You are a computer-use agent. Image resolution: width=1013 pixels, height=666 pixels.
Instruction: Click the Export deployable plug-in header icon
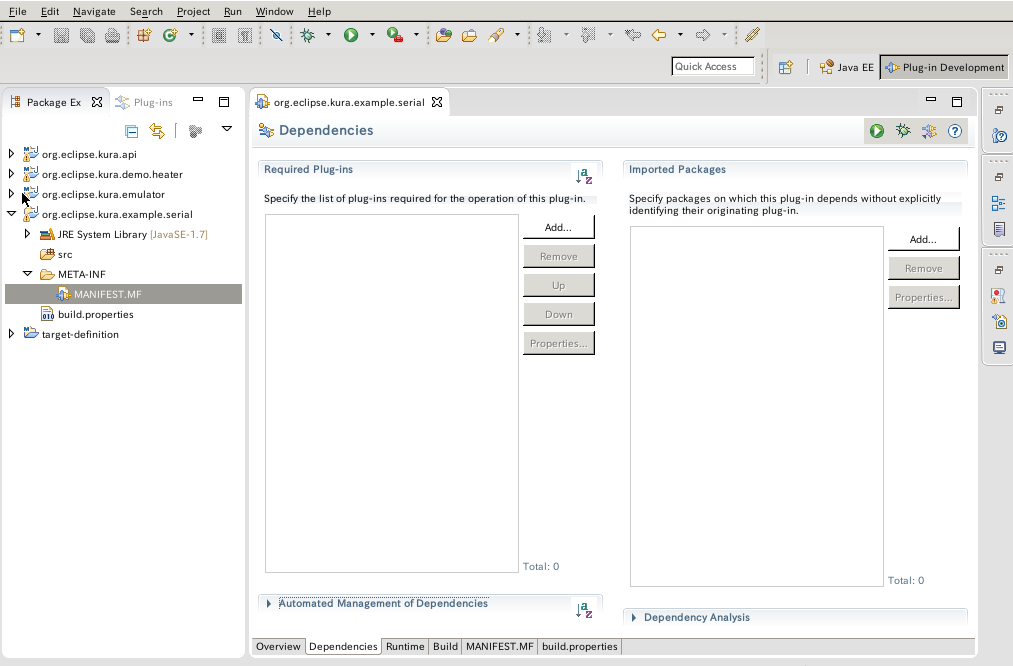[x=929, y=131]
